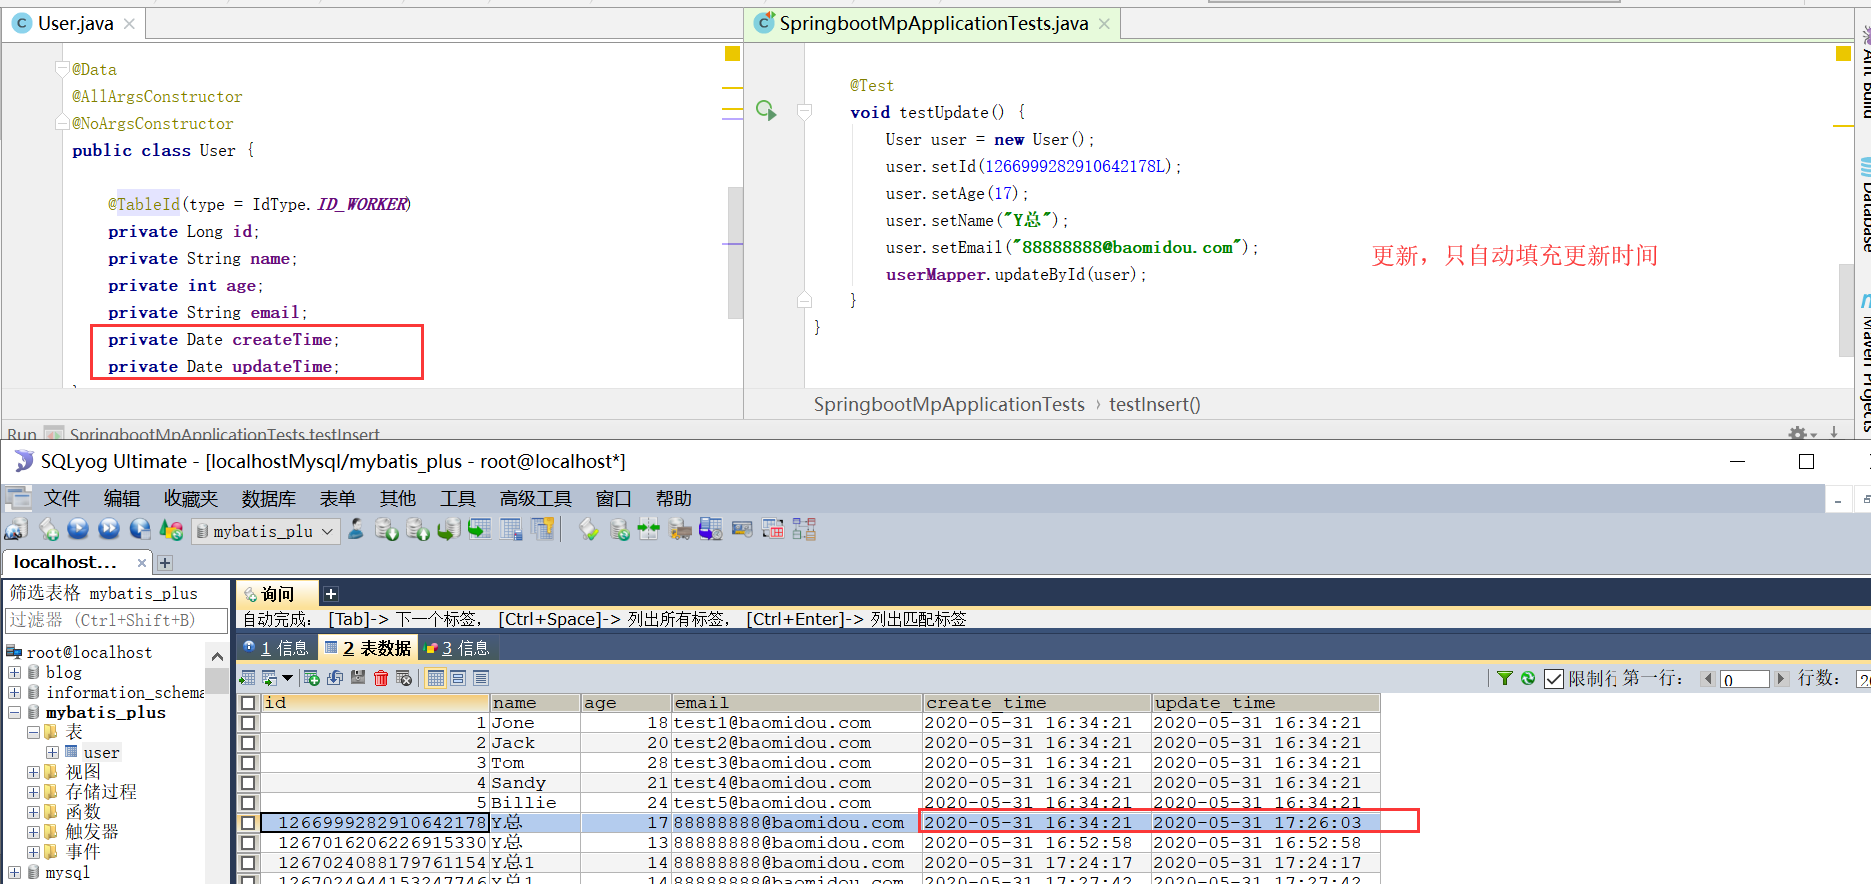Expand the blog database node
Screen dimensions: 1871x884
point(14,672)
